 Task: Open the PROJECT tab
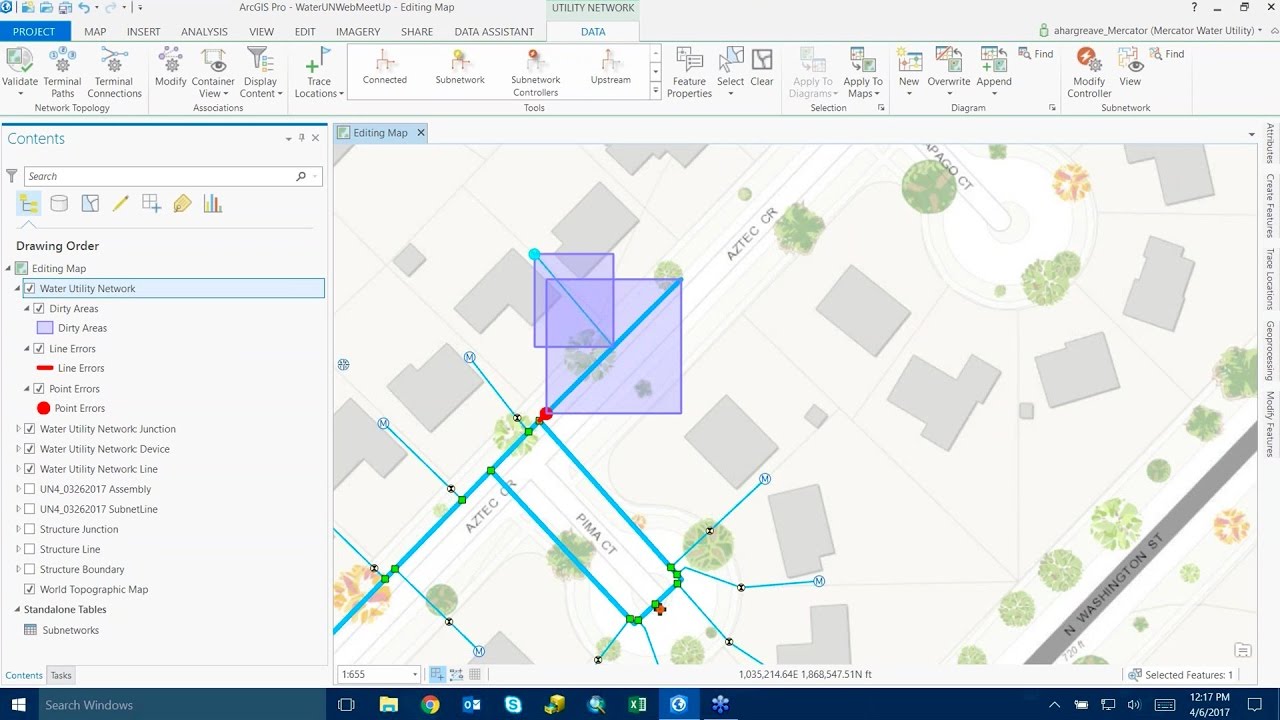(34, 31)
